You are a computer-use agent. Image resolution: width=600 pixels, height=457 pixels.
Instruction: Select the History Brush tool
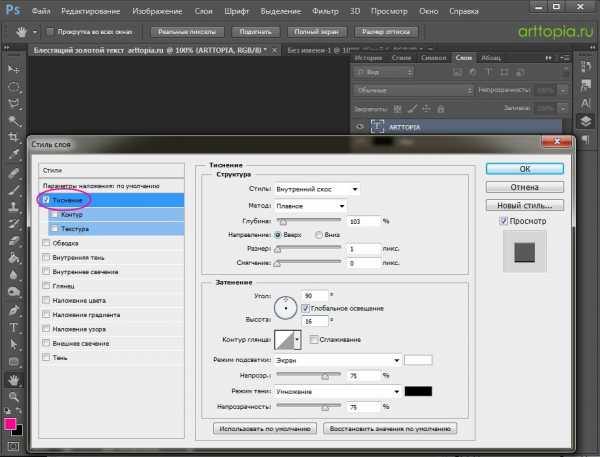(14, 224)
